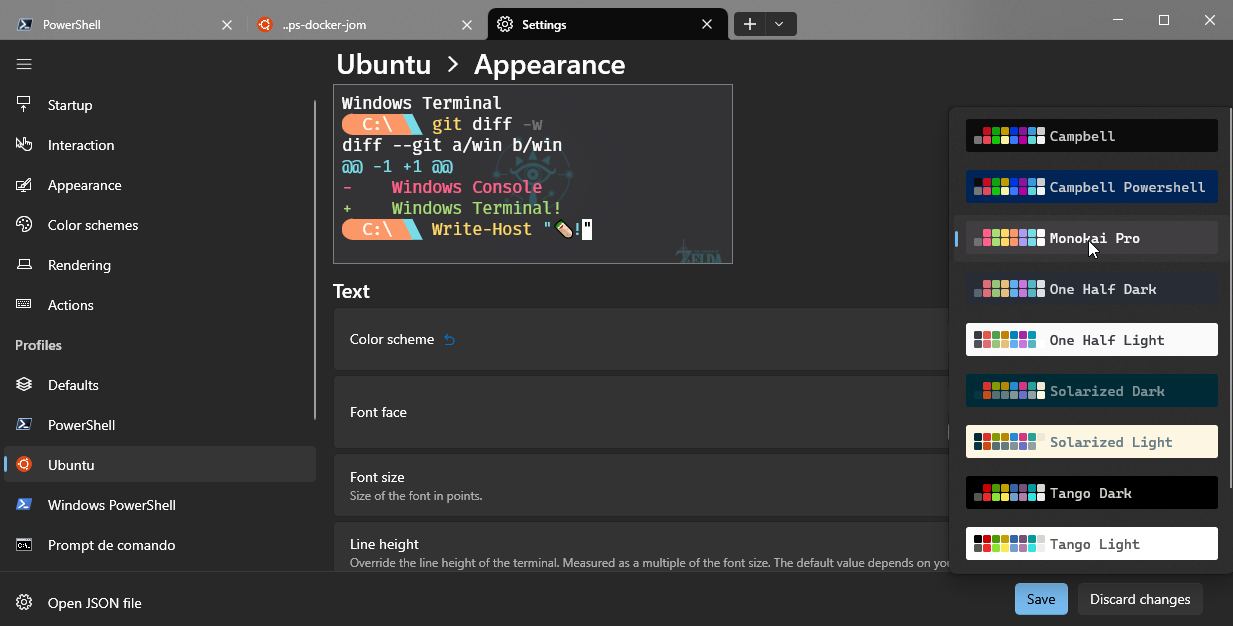Screen dimensions: 1233x626
Task: Click the Ubuntu tab icon
Action: tap(264, 25)
